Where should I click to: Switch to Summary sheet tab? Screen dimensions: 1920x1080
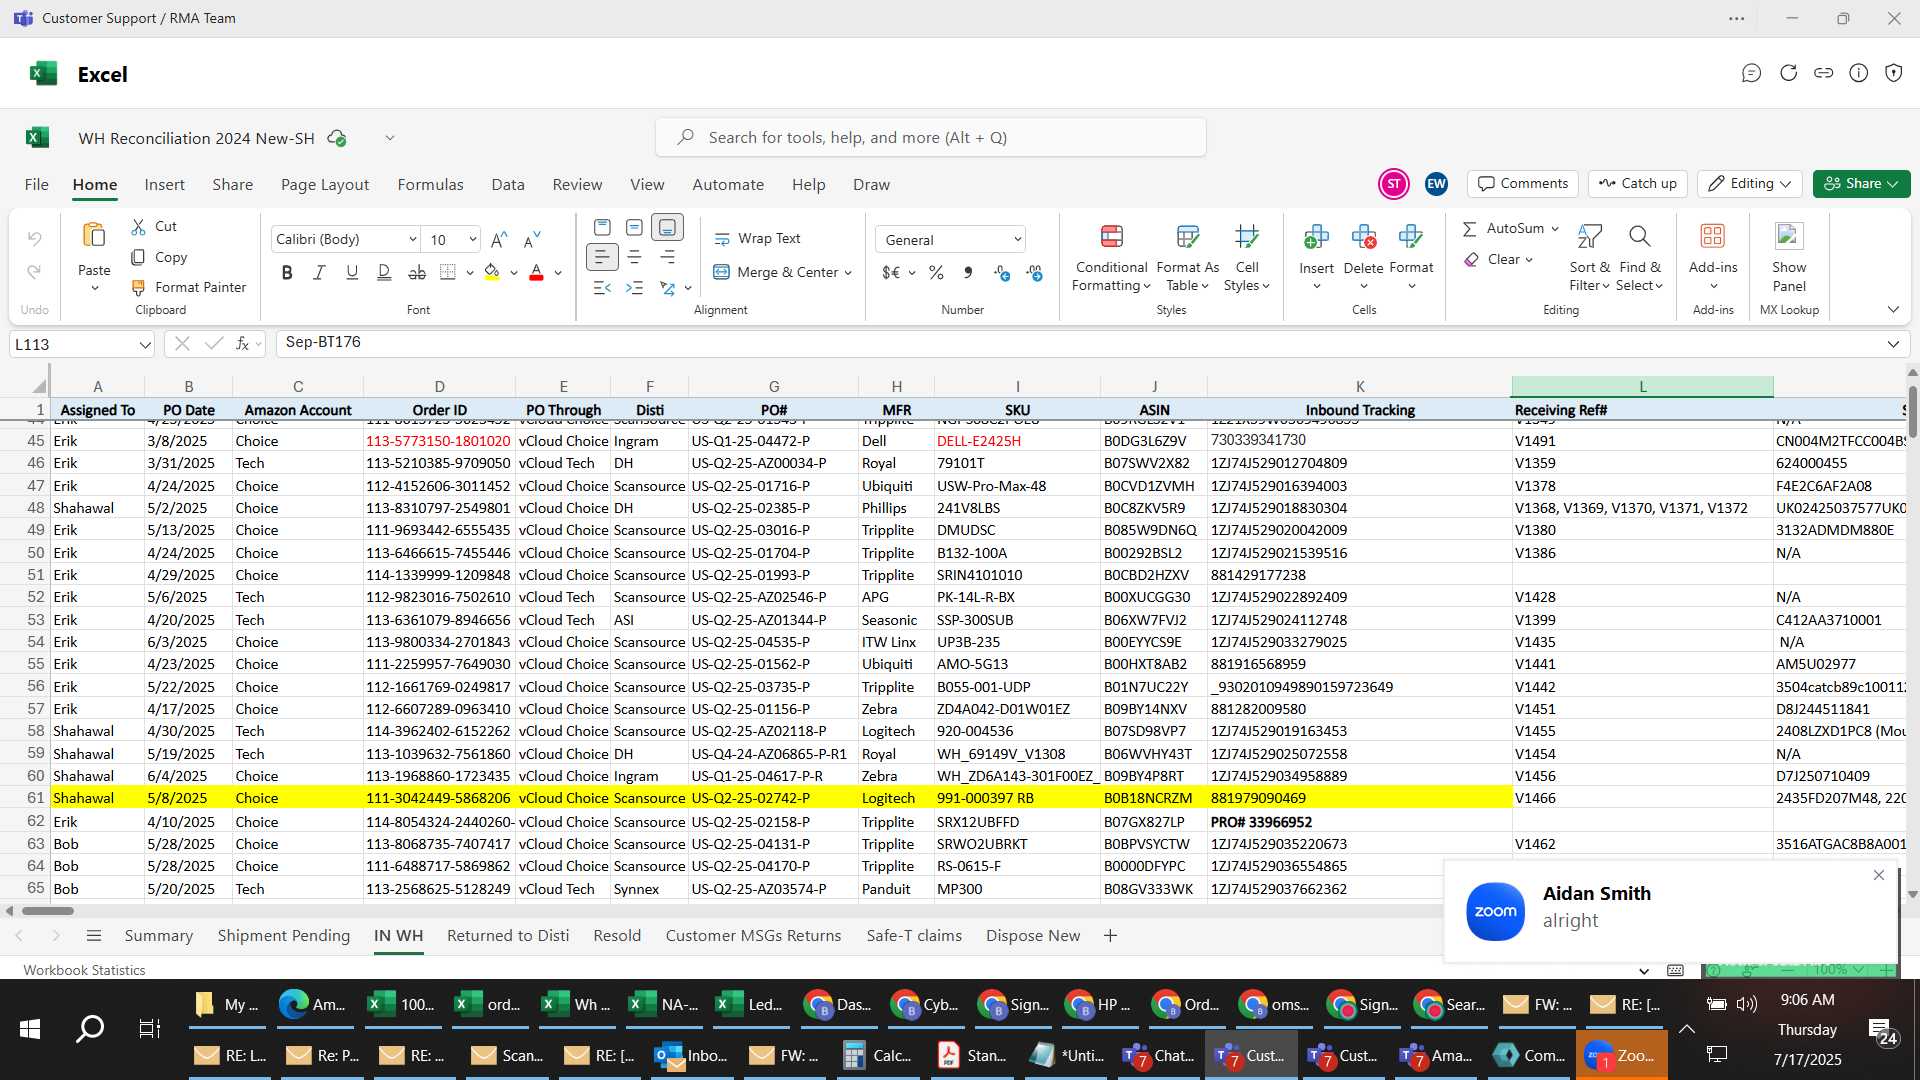158,936
